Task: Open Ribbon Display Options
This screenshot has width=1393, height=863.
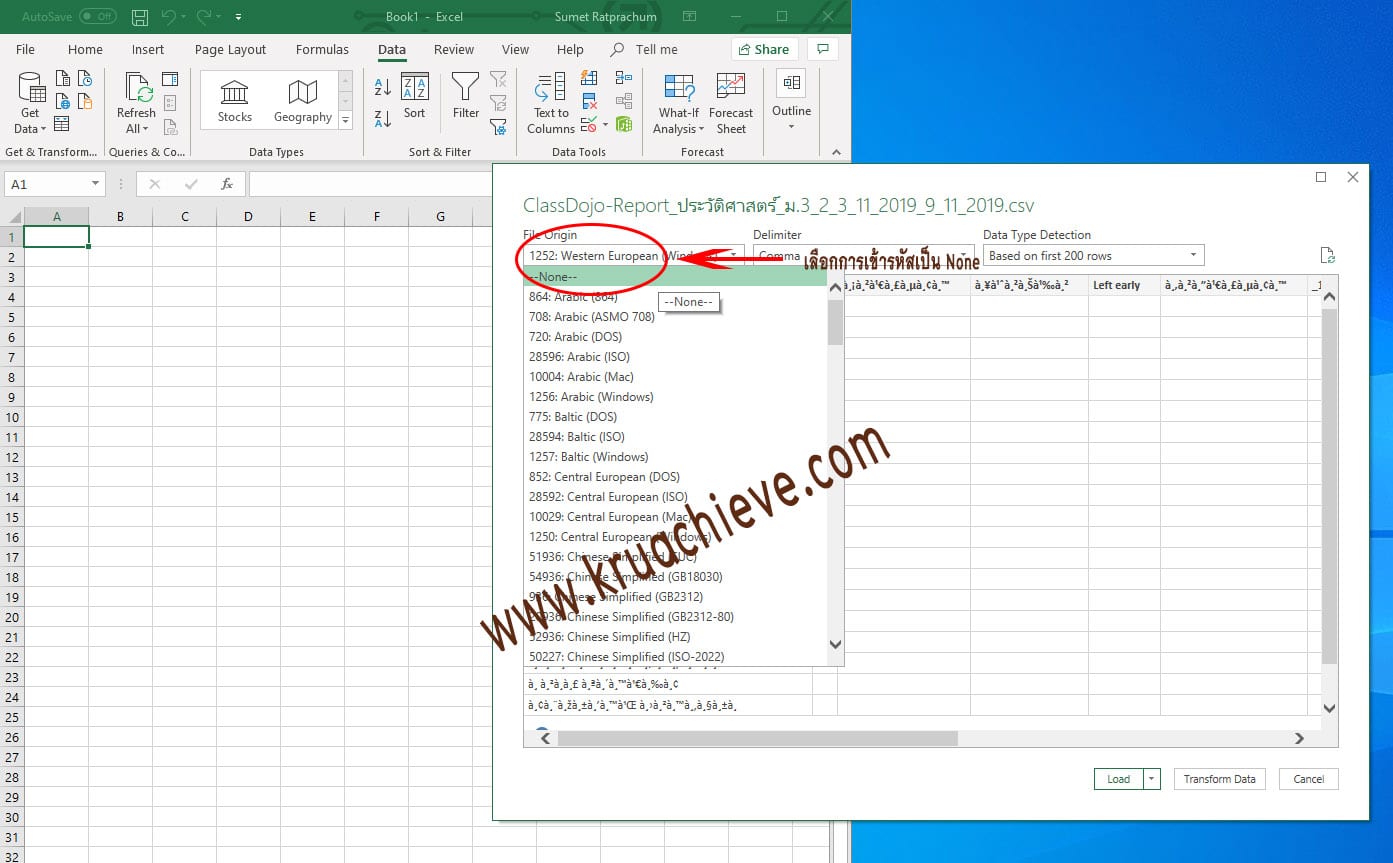Action: click(690, 17)
